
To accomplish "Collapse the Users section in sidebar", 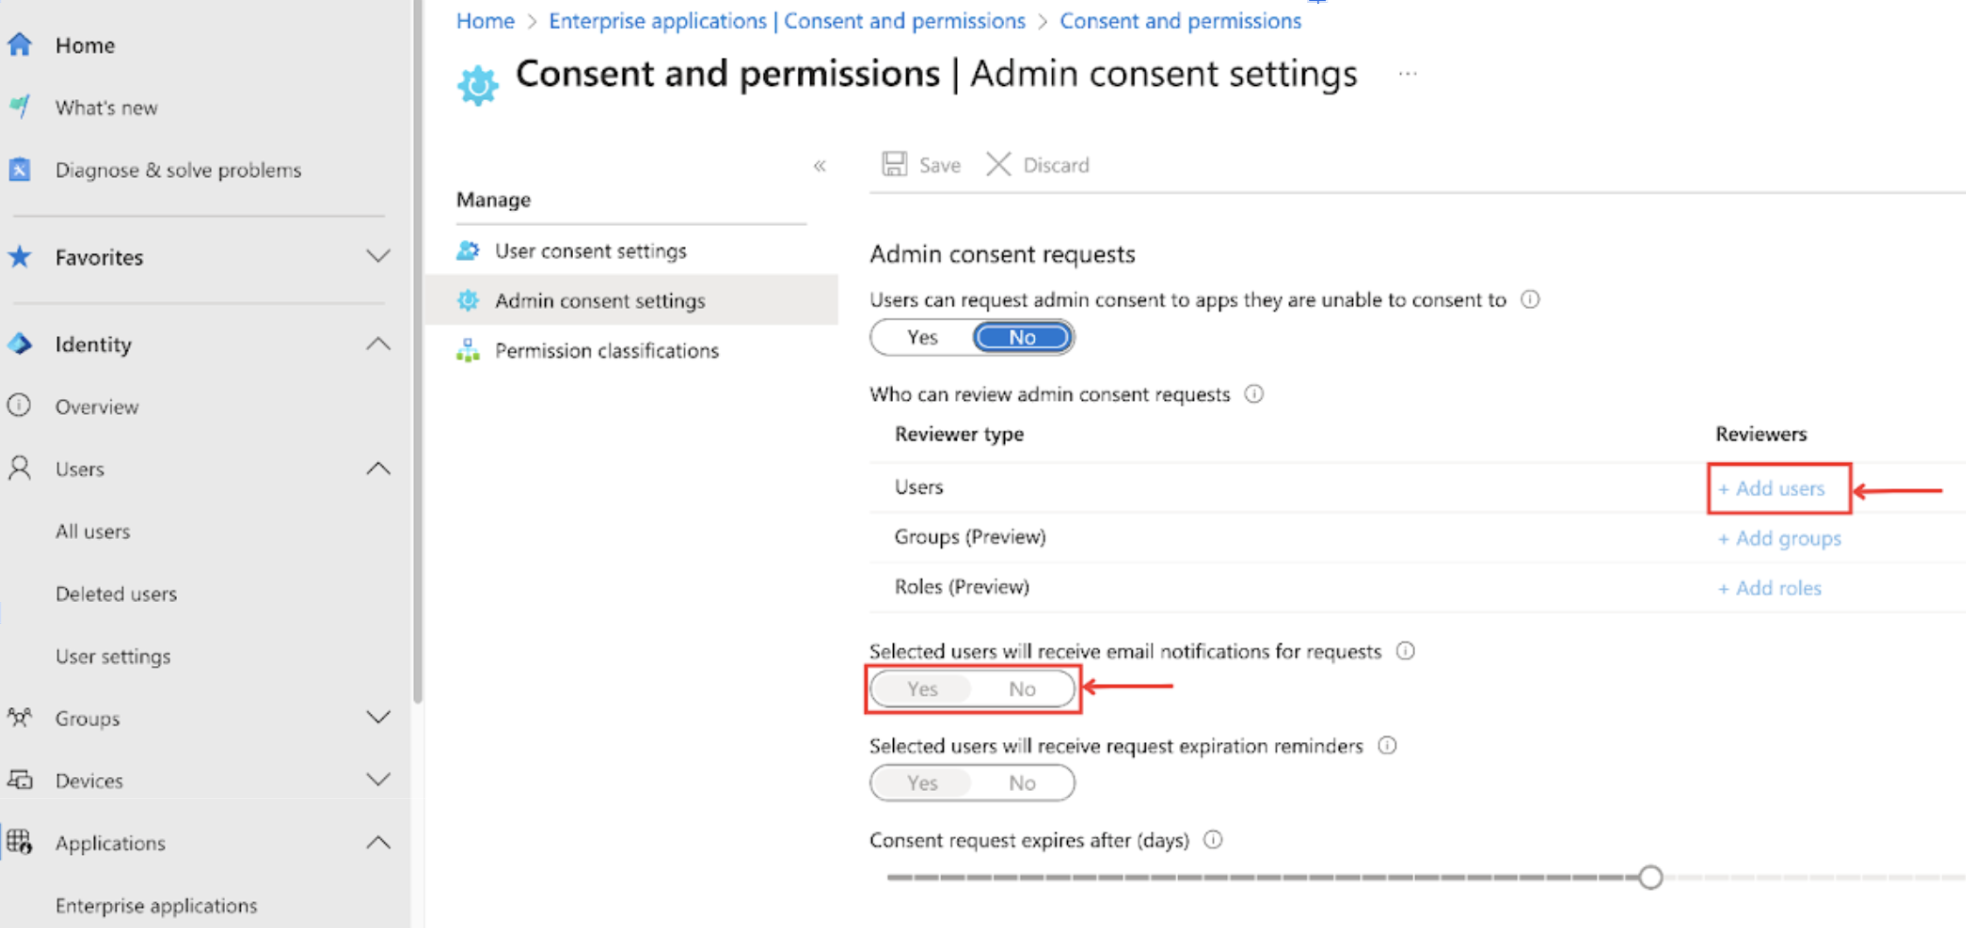I will click(378, 468).
